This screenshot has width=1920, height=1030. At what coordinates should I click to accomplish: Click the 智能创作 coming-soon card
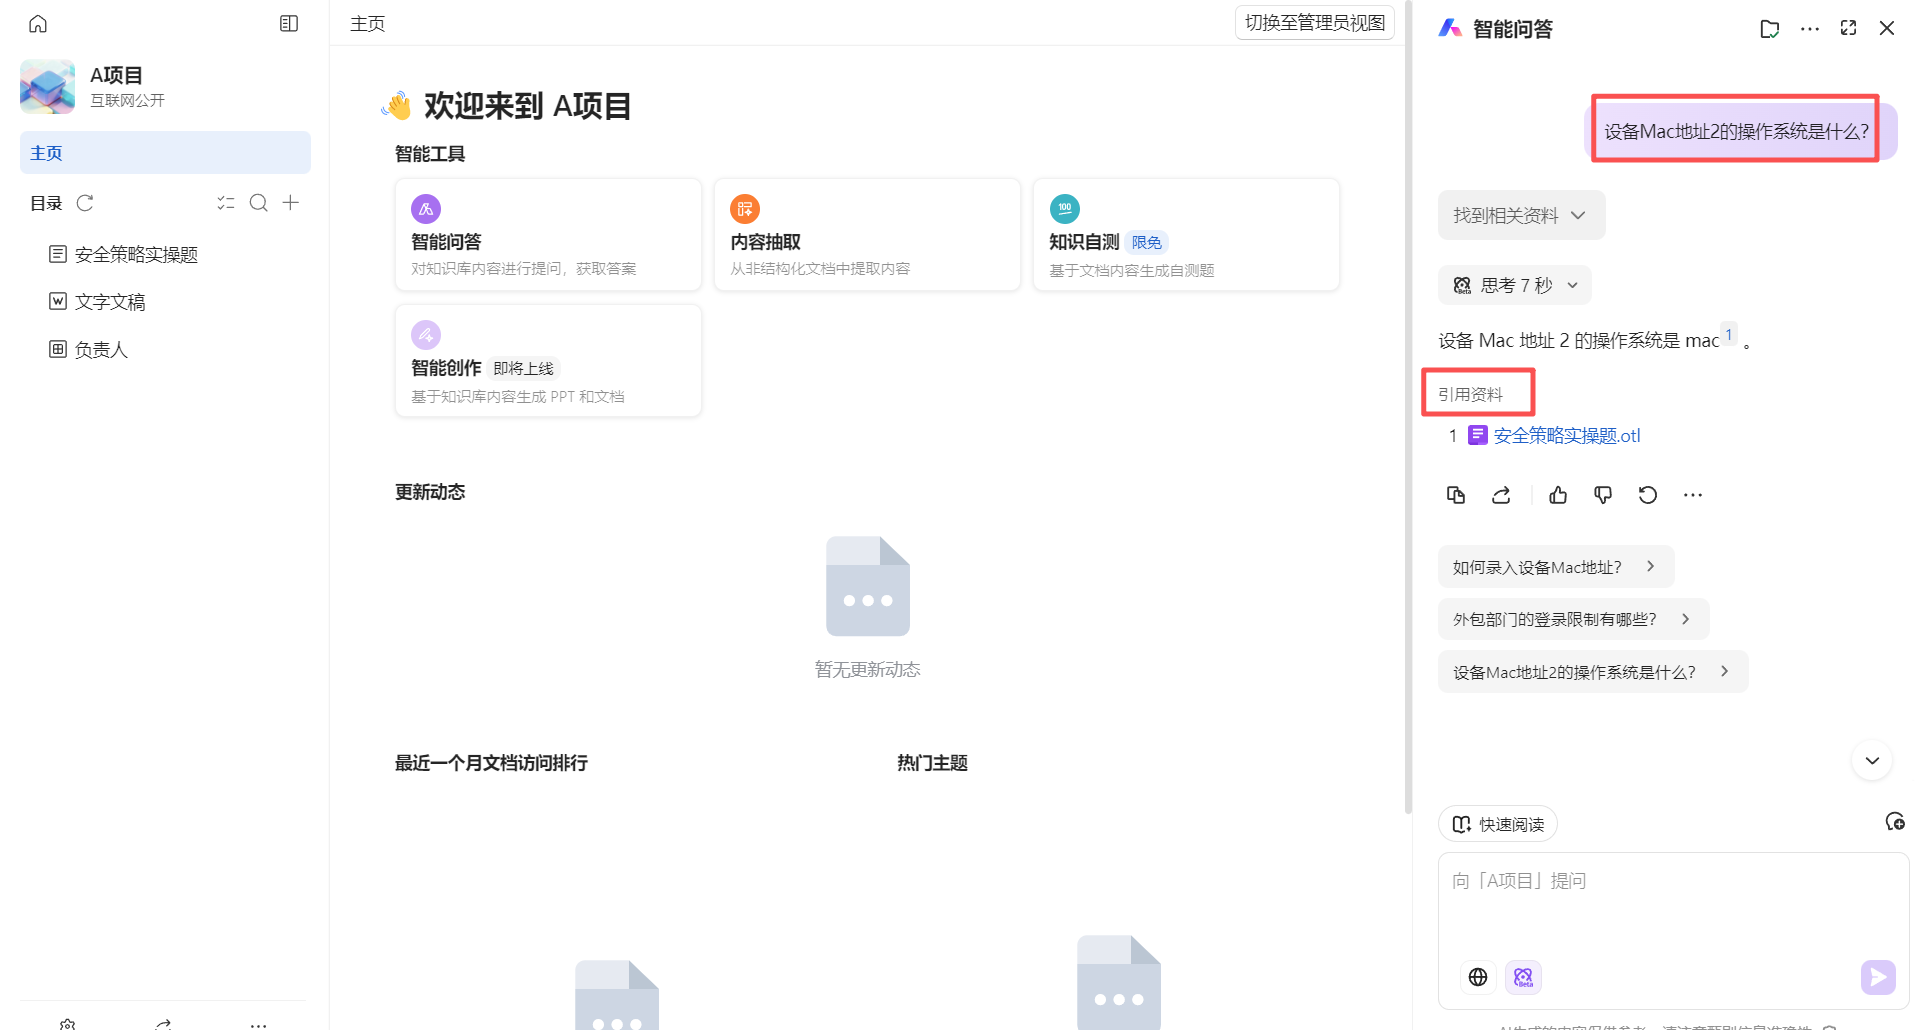548,360
